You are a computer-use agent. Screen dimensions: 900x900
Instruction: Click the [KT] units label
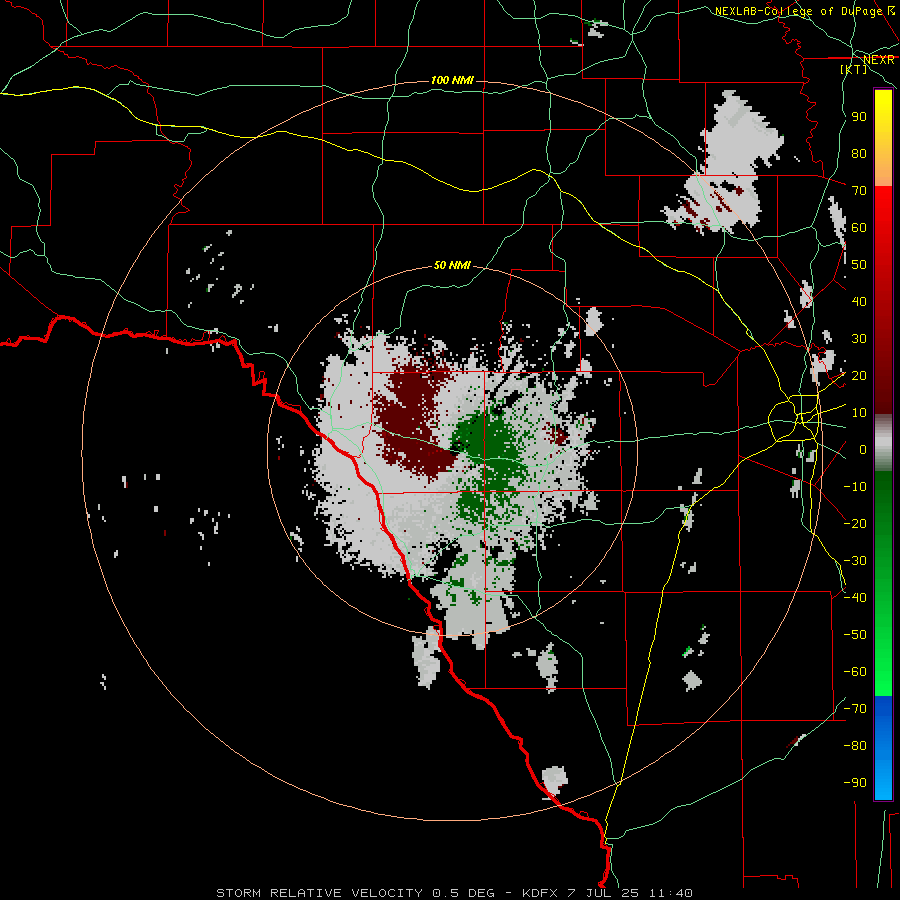[x=854, y=69]
